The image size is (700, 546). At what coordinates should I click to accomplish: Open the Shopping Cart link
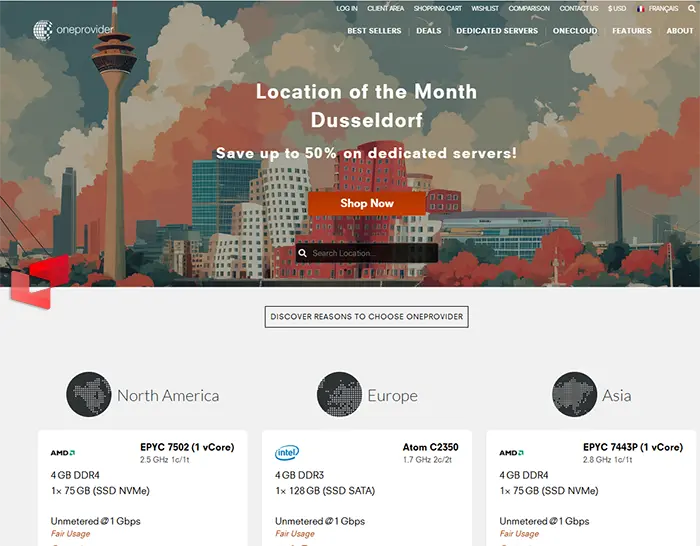click(437, 9)
